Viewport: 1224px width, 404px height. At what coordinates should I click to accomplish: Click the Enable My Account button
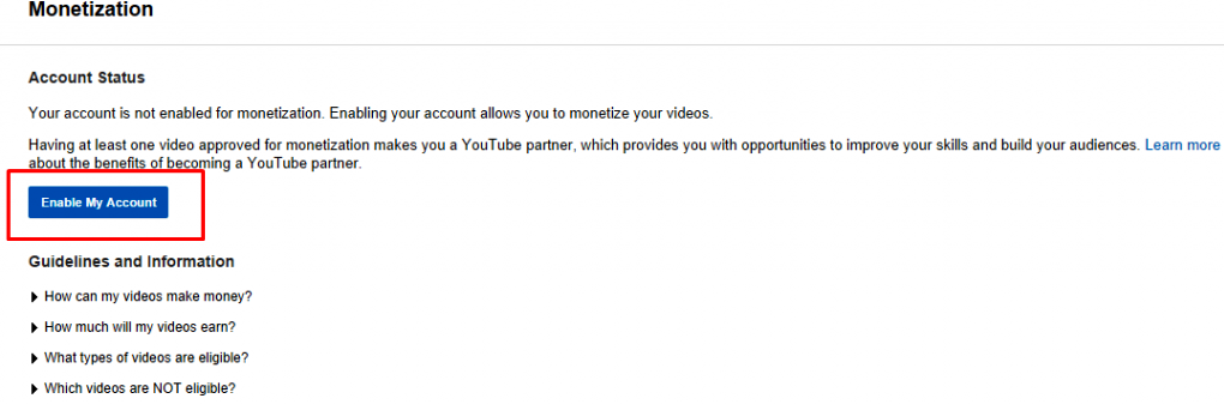98,202
